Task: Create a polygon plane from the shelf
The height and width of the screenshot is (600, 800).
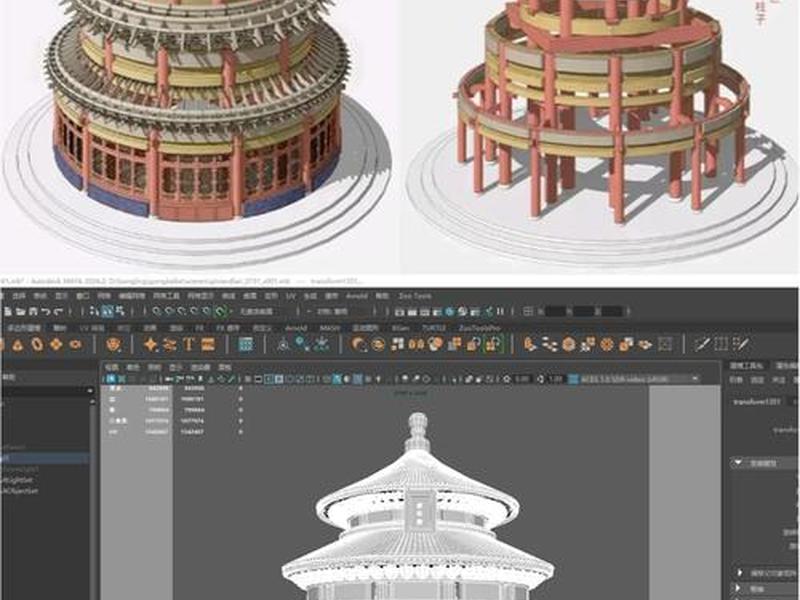Action: click(x=56, y=345)
